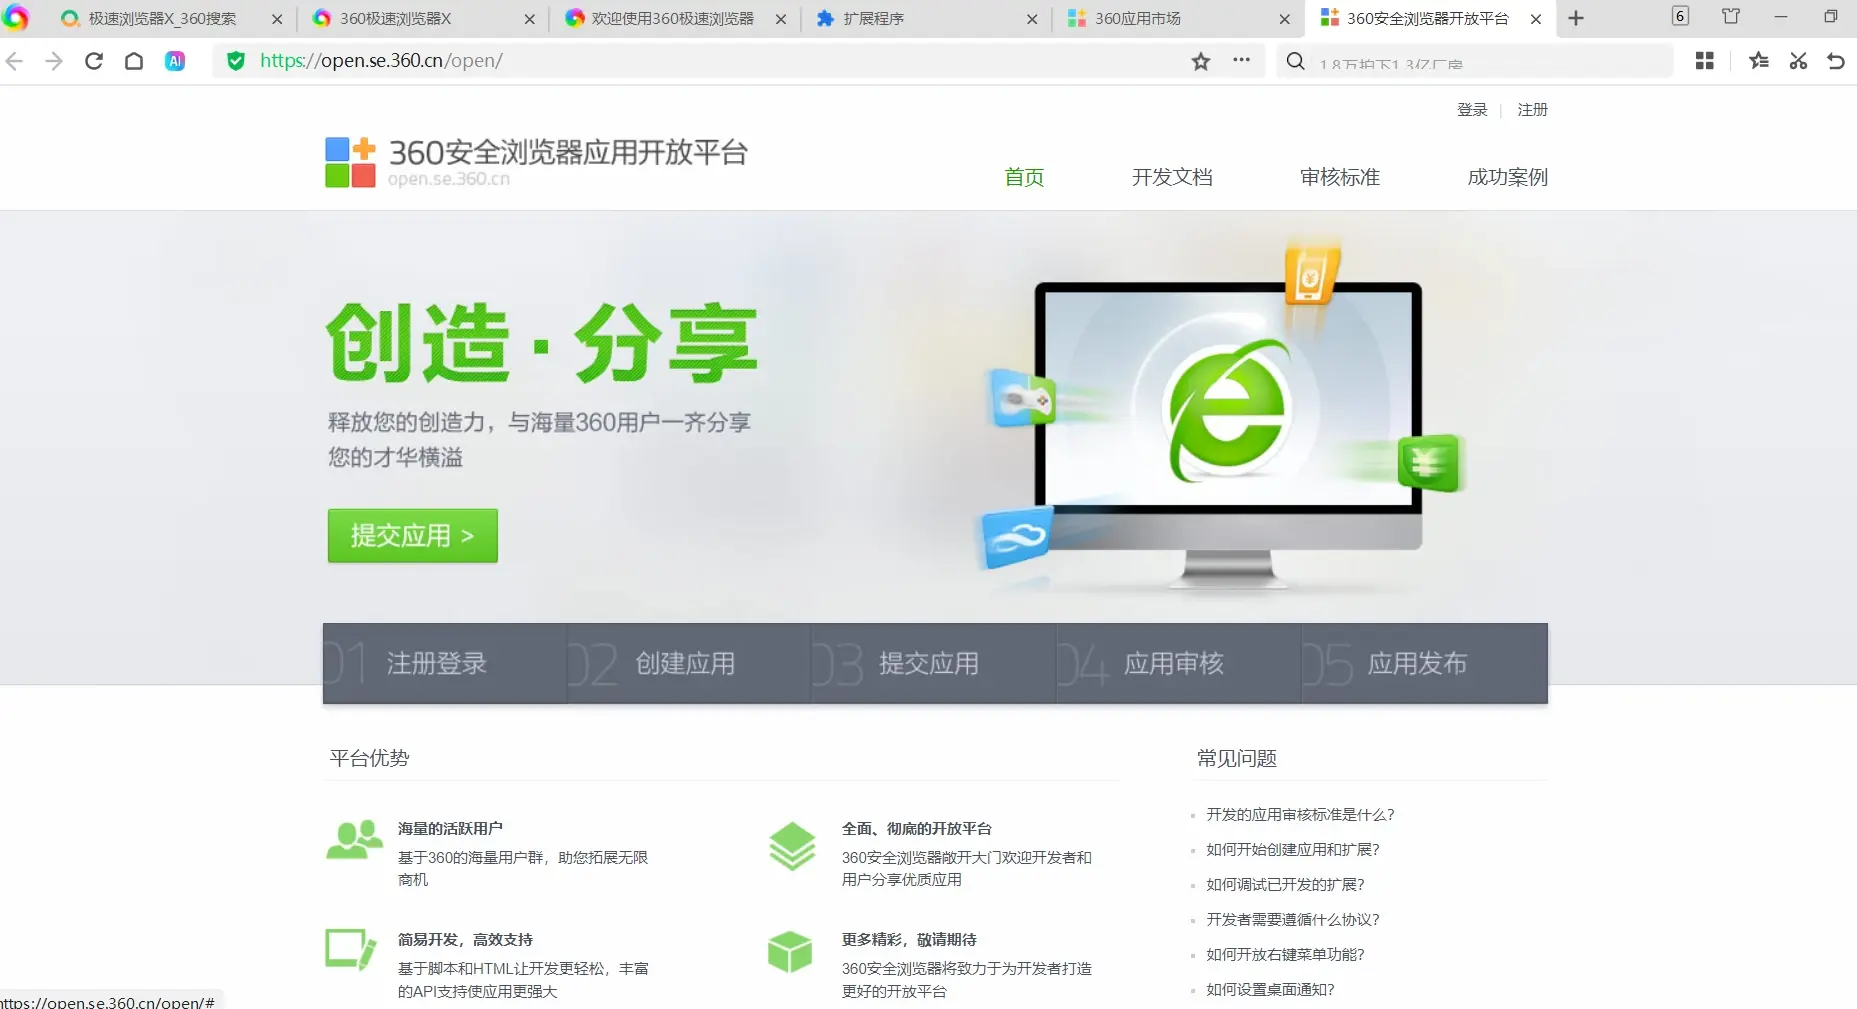Screen dimensions: 1857x1009
Task: Select step 03 提交应用
Action: 934,663
